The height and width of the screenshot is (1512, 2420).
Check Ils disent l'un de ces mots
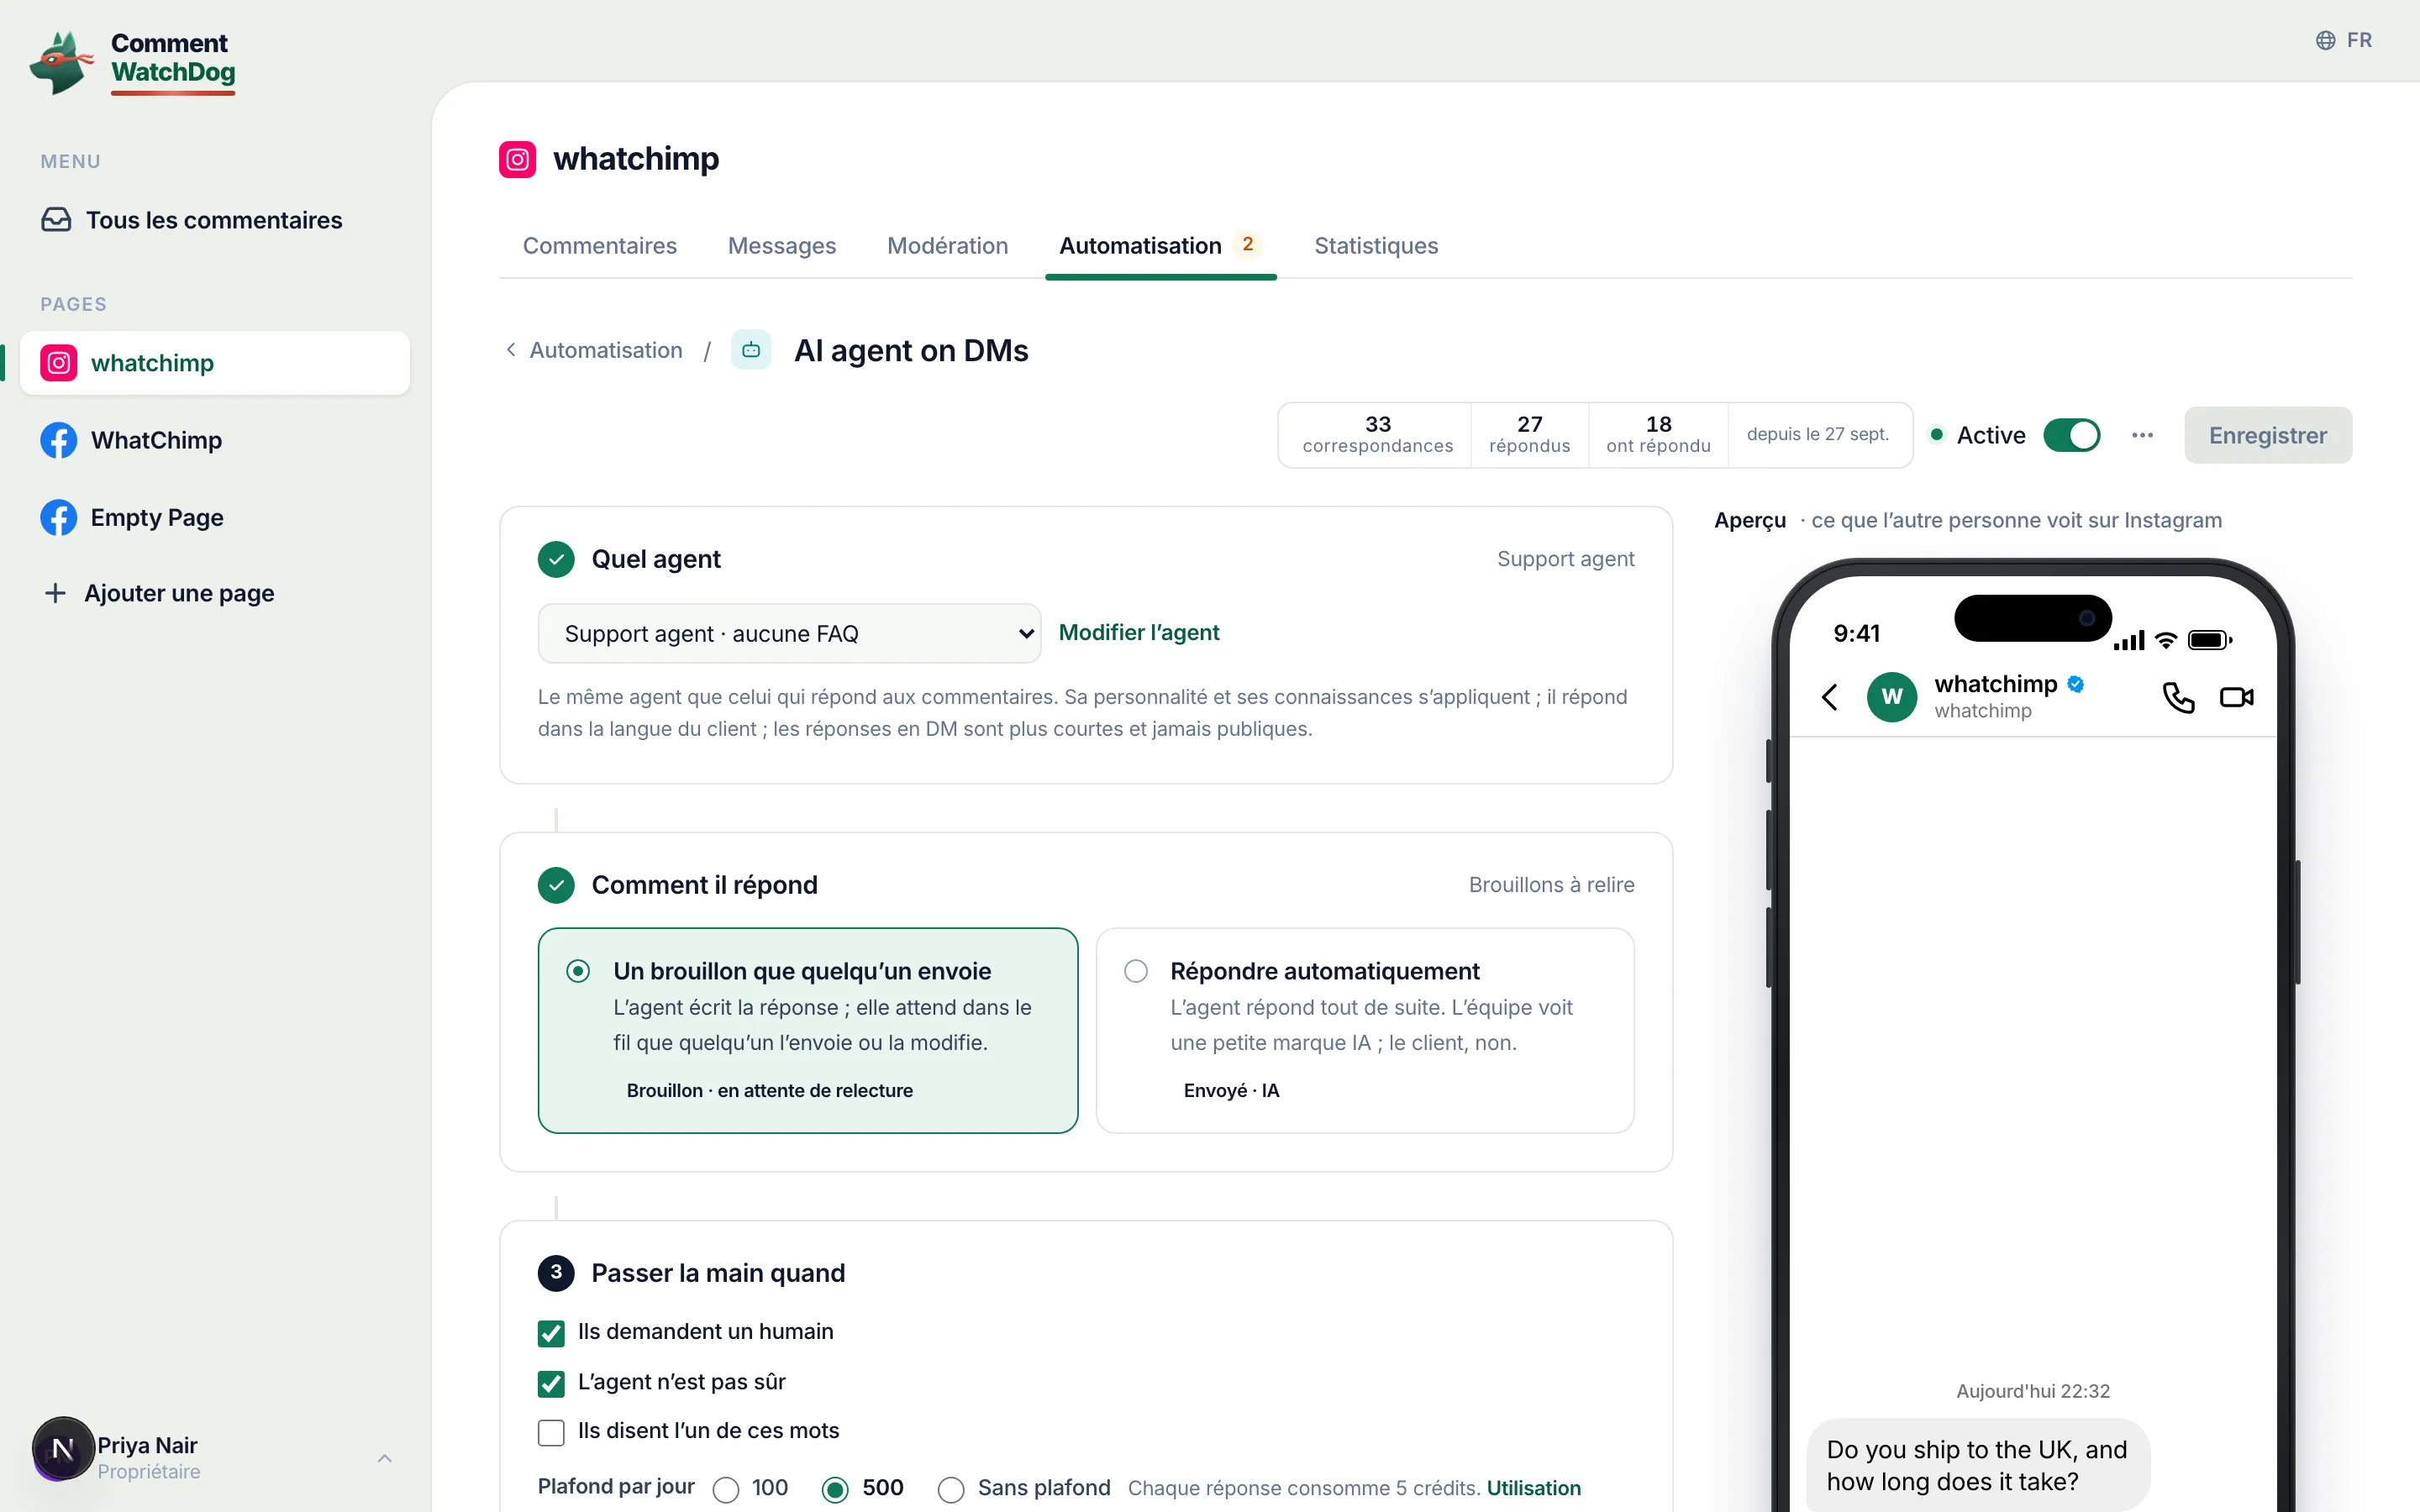pyautogui.click(x=551, y=1432)
